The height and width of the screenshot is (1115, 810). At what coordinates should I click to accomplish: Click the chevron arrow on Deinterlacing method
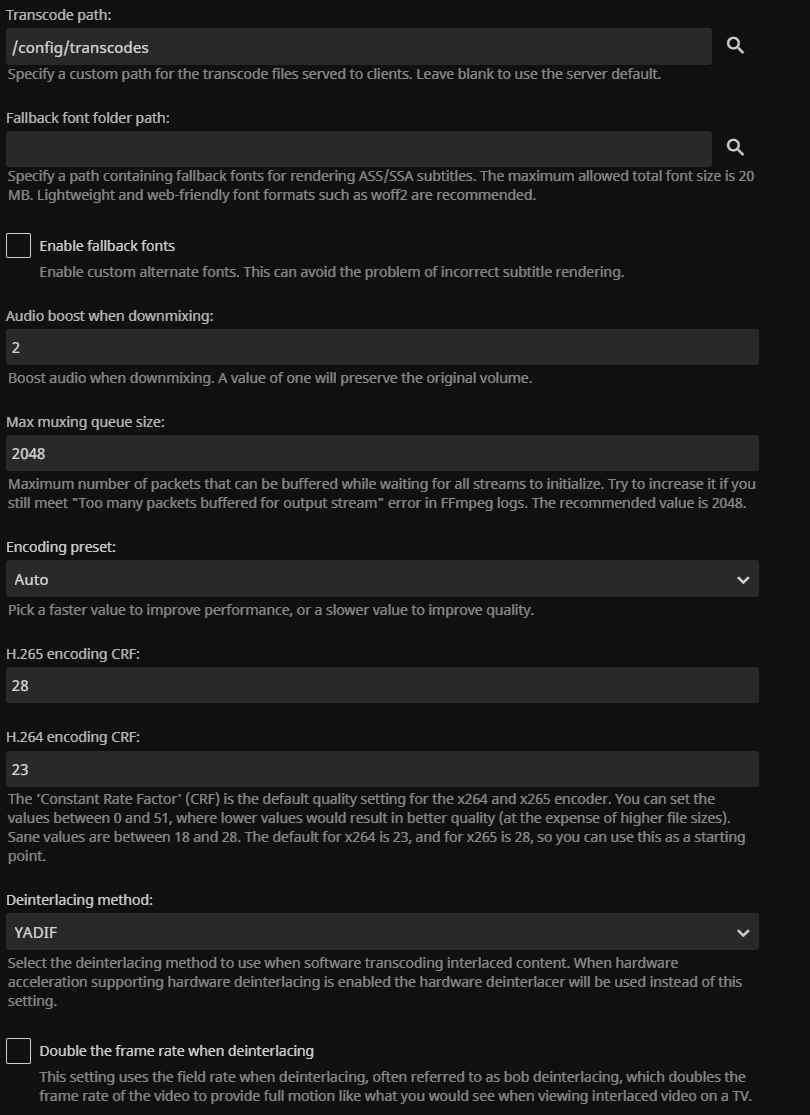click(742, 932)
